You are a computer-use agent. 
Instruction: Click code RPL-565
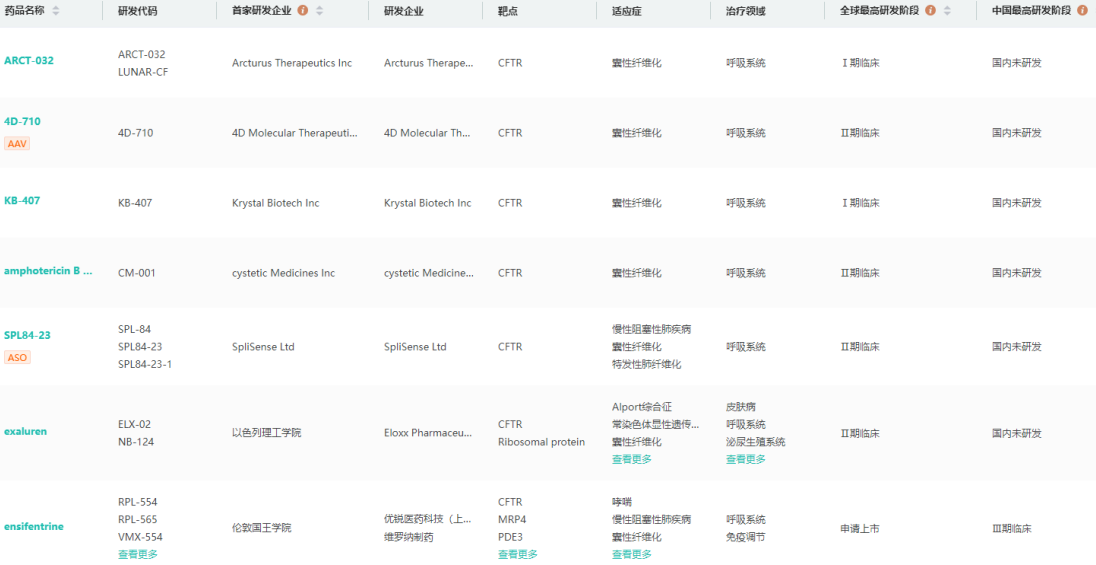click(x=138, y=520)
